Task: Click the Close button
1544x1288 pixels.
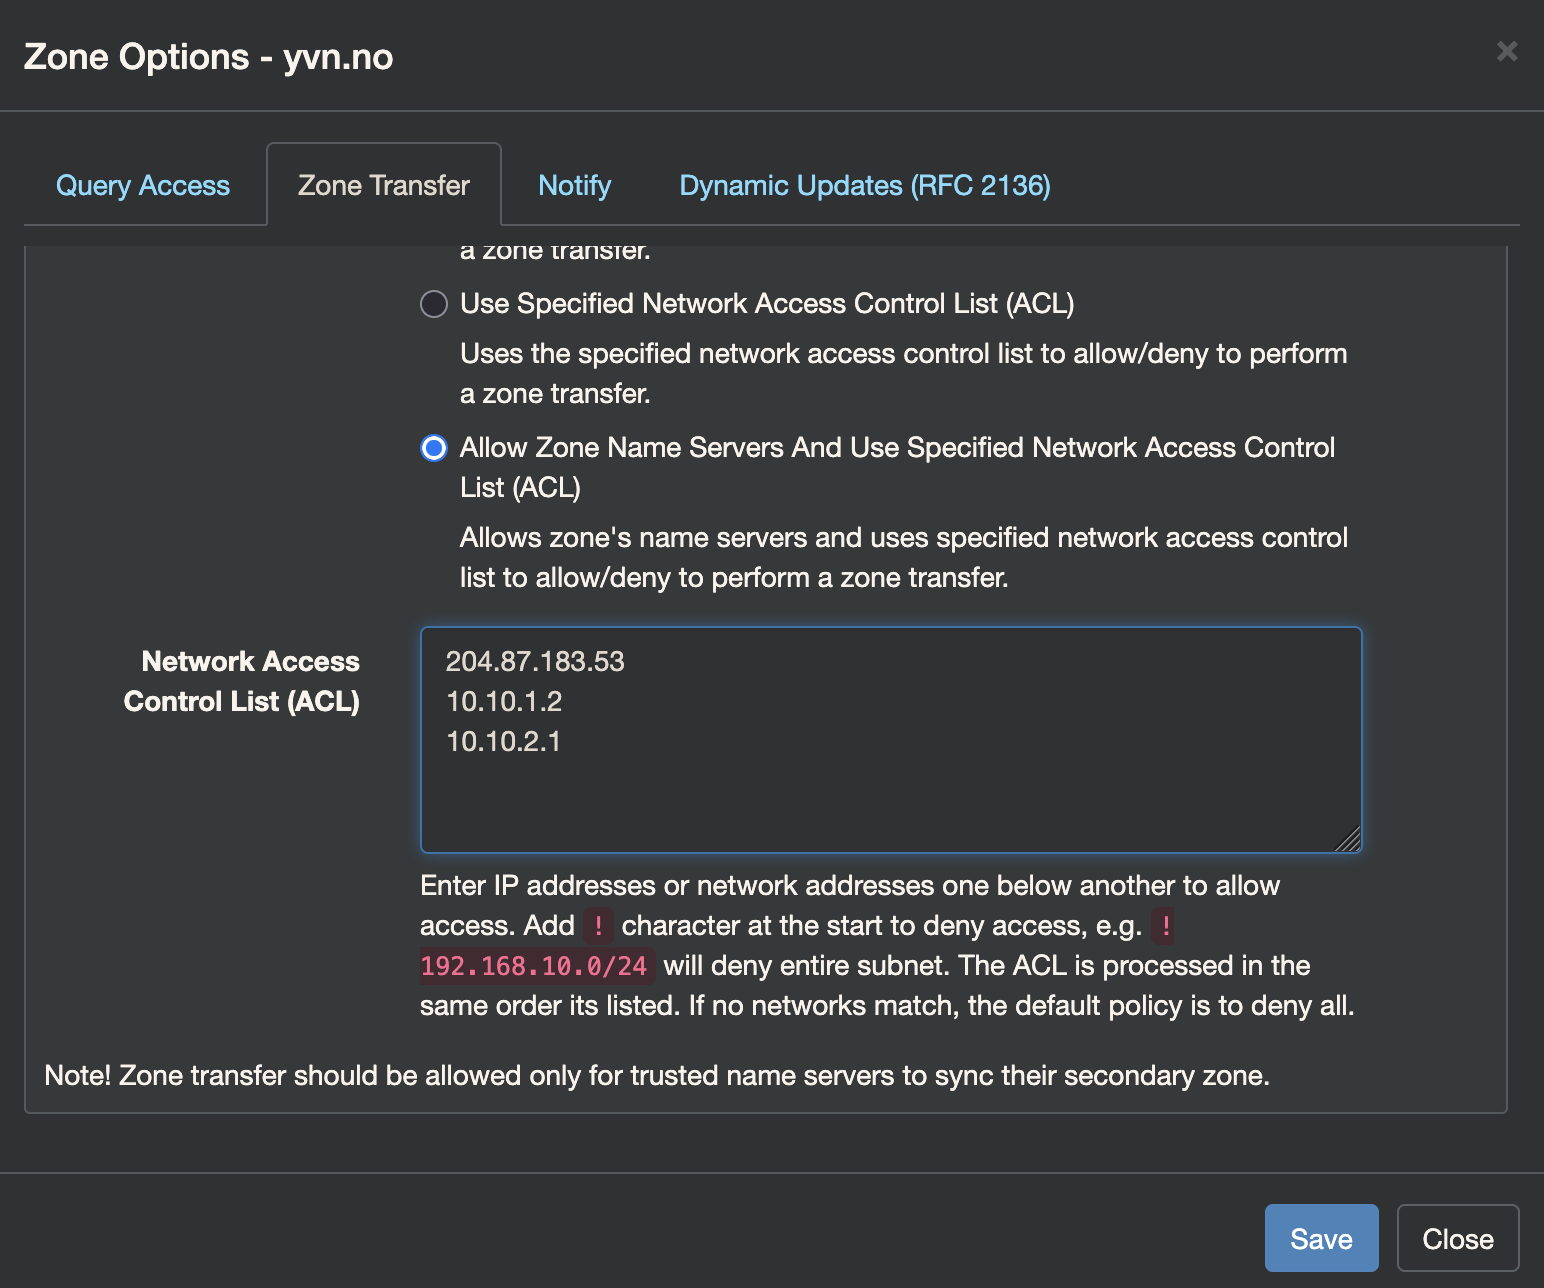Action: point(1457,1238)
